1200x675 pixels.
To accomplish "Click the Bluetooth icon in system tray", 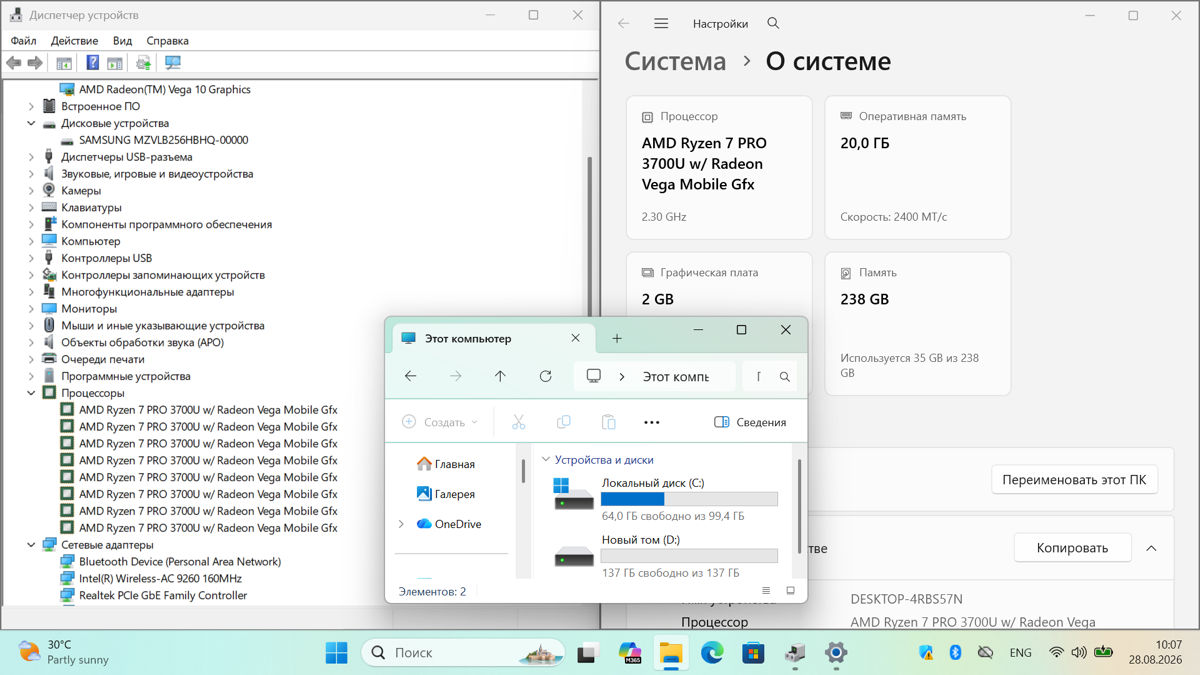I will (955, 652).
